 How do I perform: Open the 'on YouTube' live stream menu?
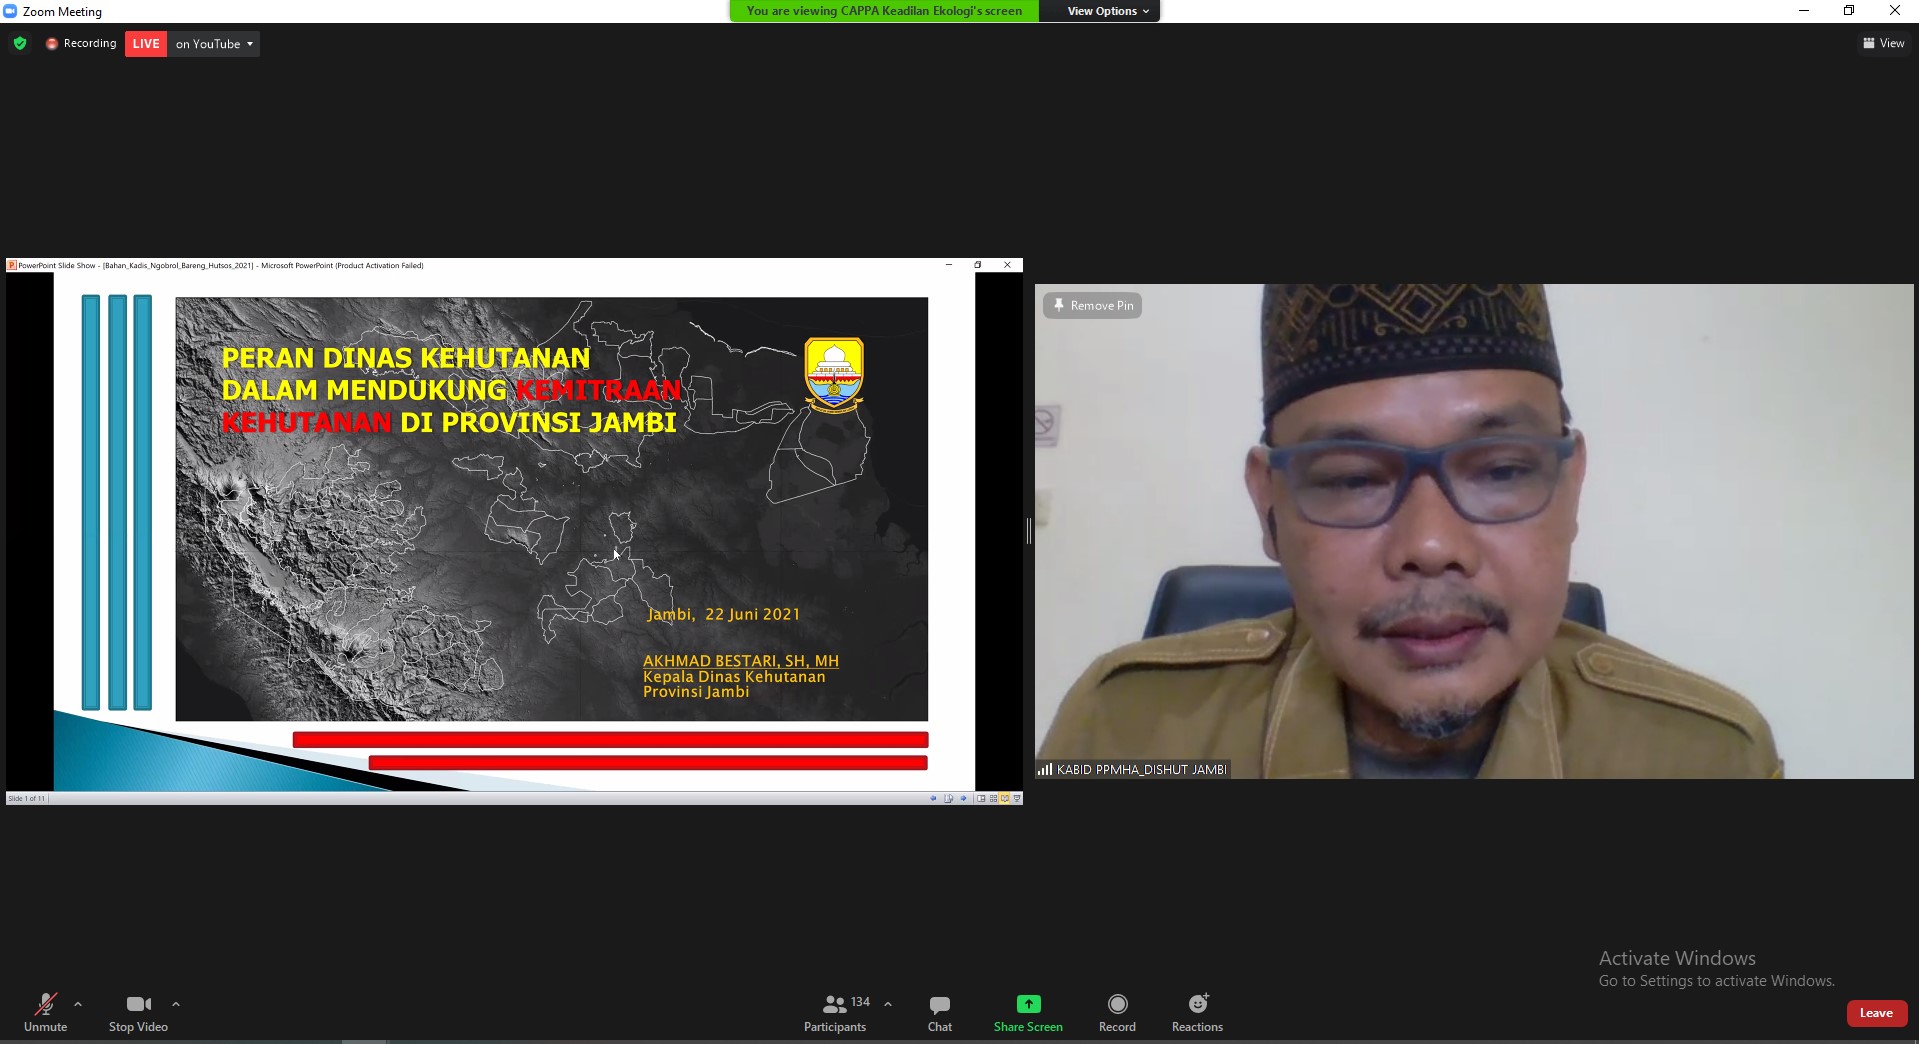214,44
